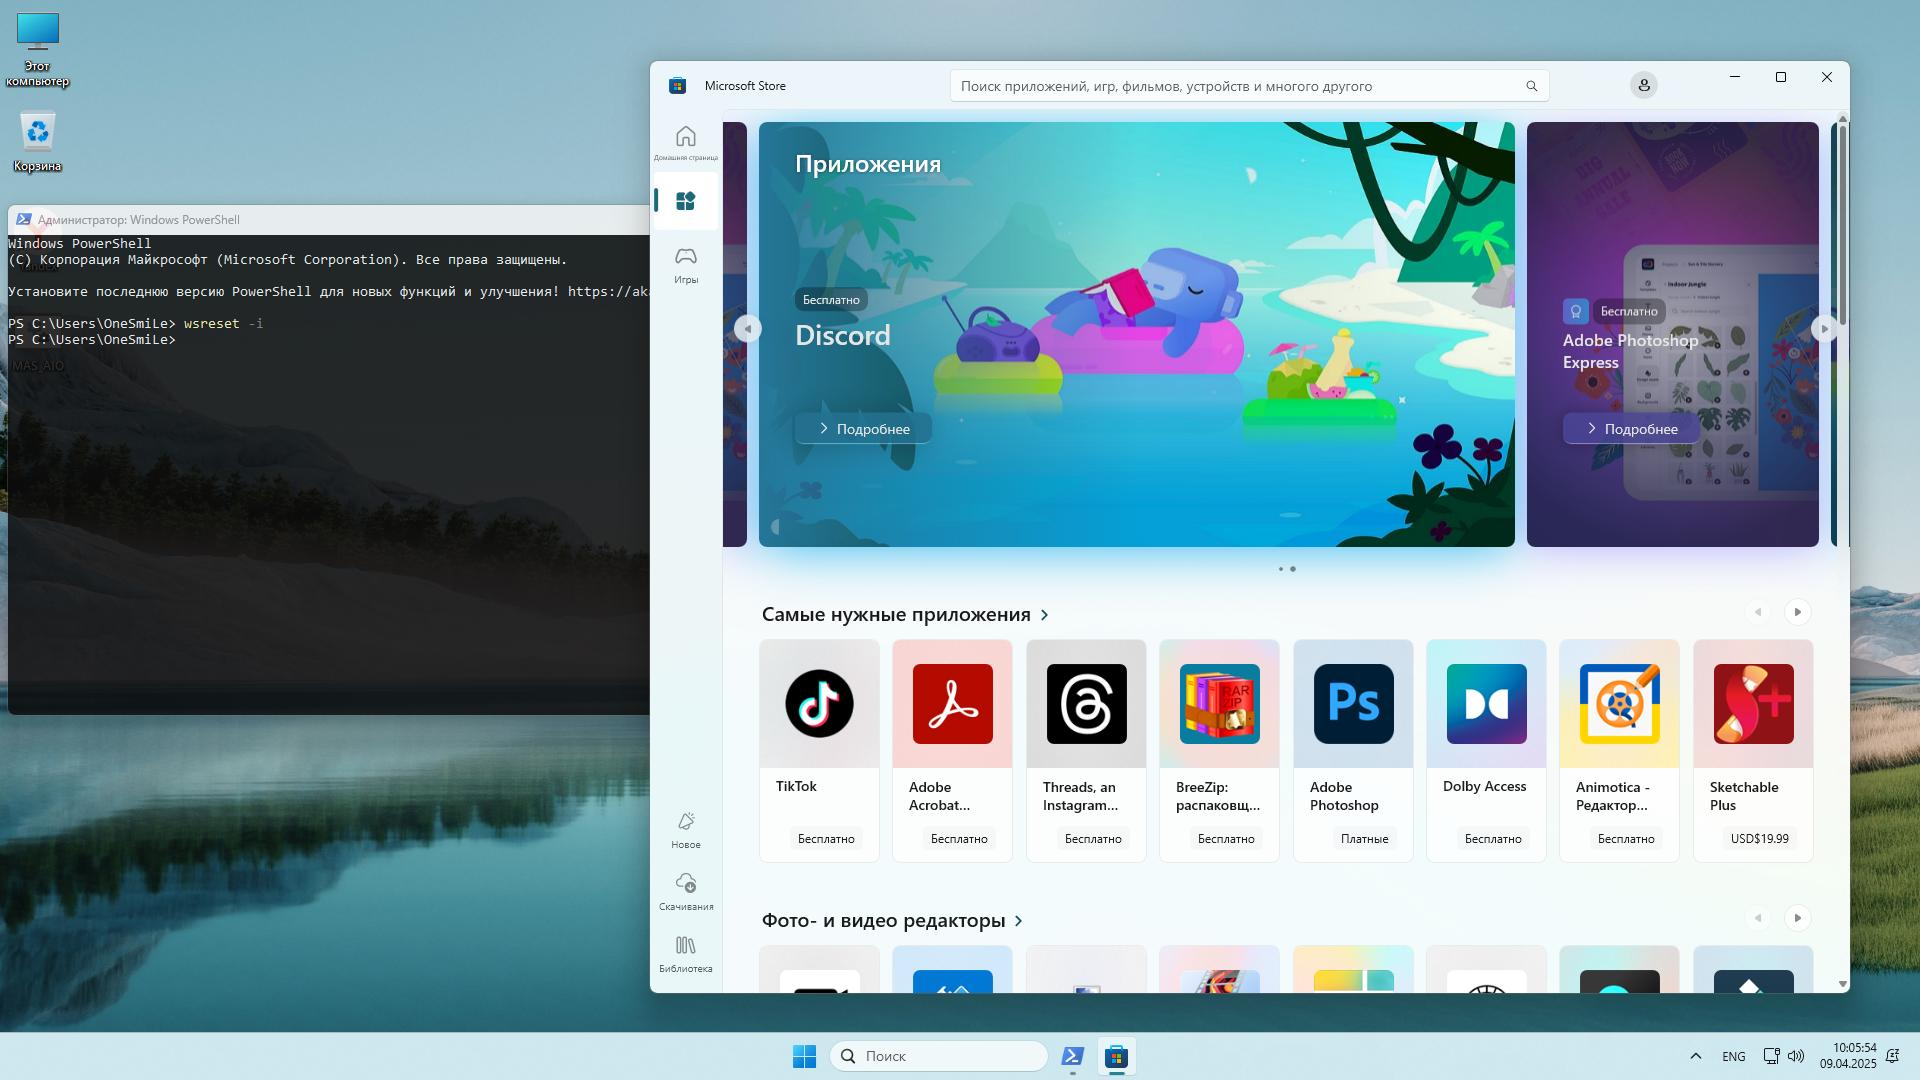Open What's New sidebar item
Image resolution: width=1920 pixels, height=1080 pixels.
[685, 829]
